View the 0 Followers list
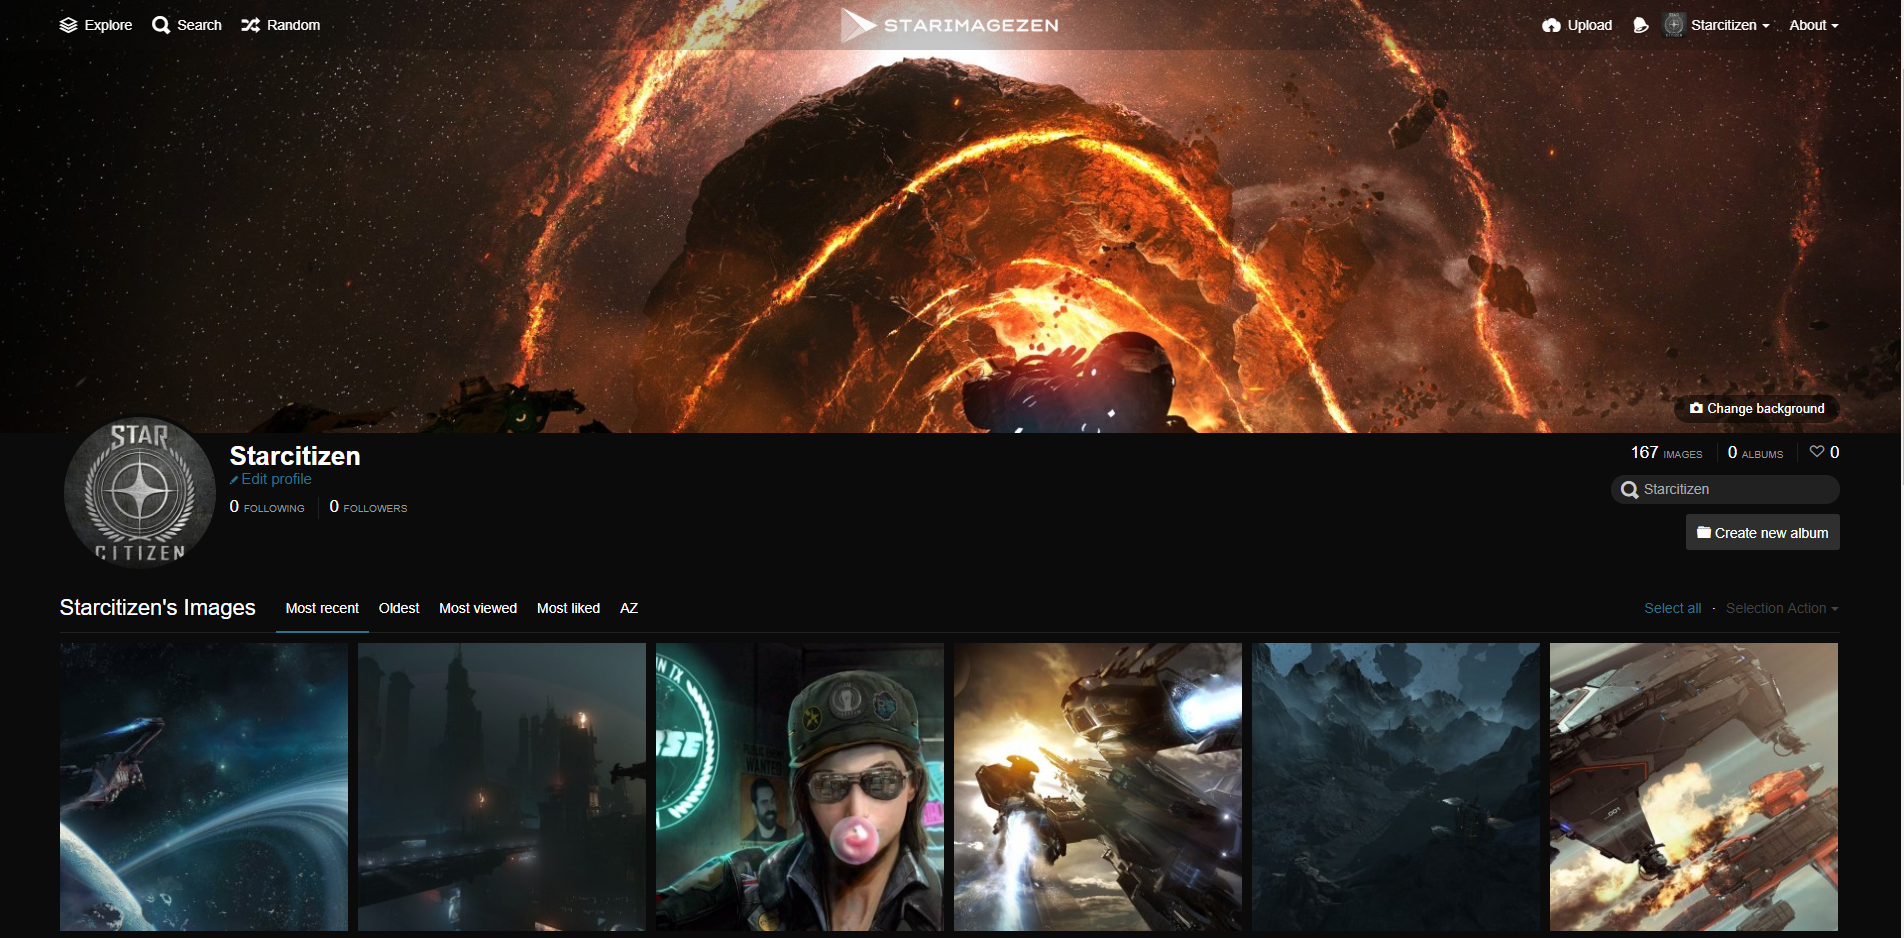 [368, 507]
